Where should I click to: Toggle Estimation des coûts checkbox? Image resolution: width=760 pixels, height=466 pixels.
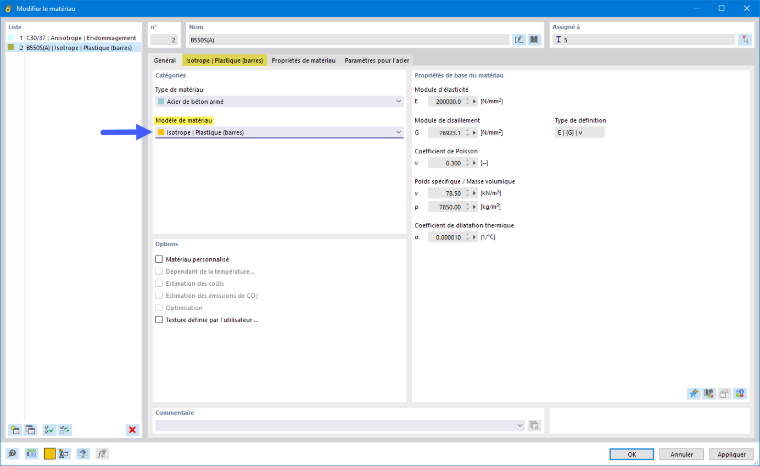(159, 283)
